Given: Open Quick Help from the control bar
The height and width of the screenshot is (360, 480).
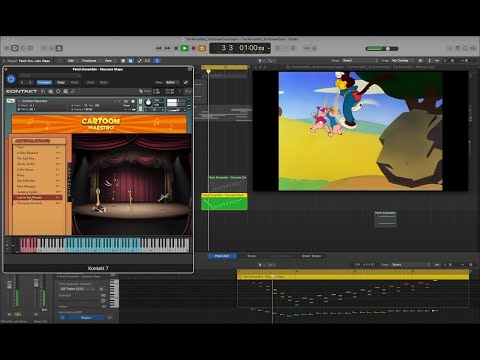Looking at the screenshot, I should click(23, 48).
